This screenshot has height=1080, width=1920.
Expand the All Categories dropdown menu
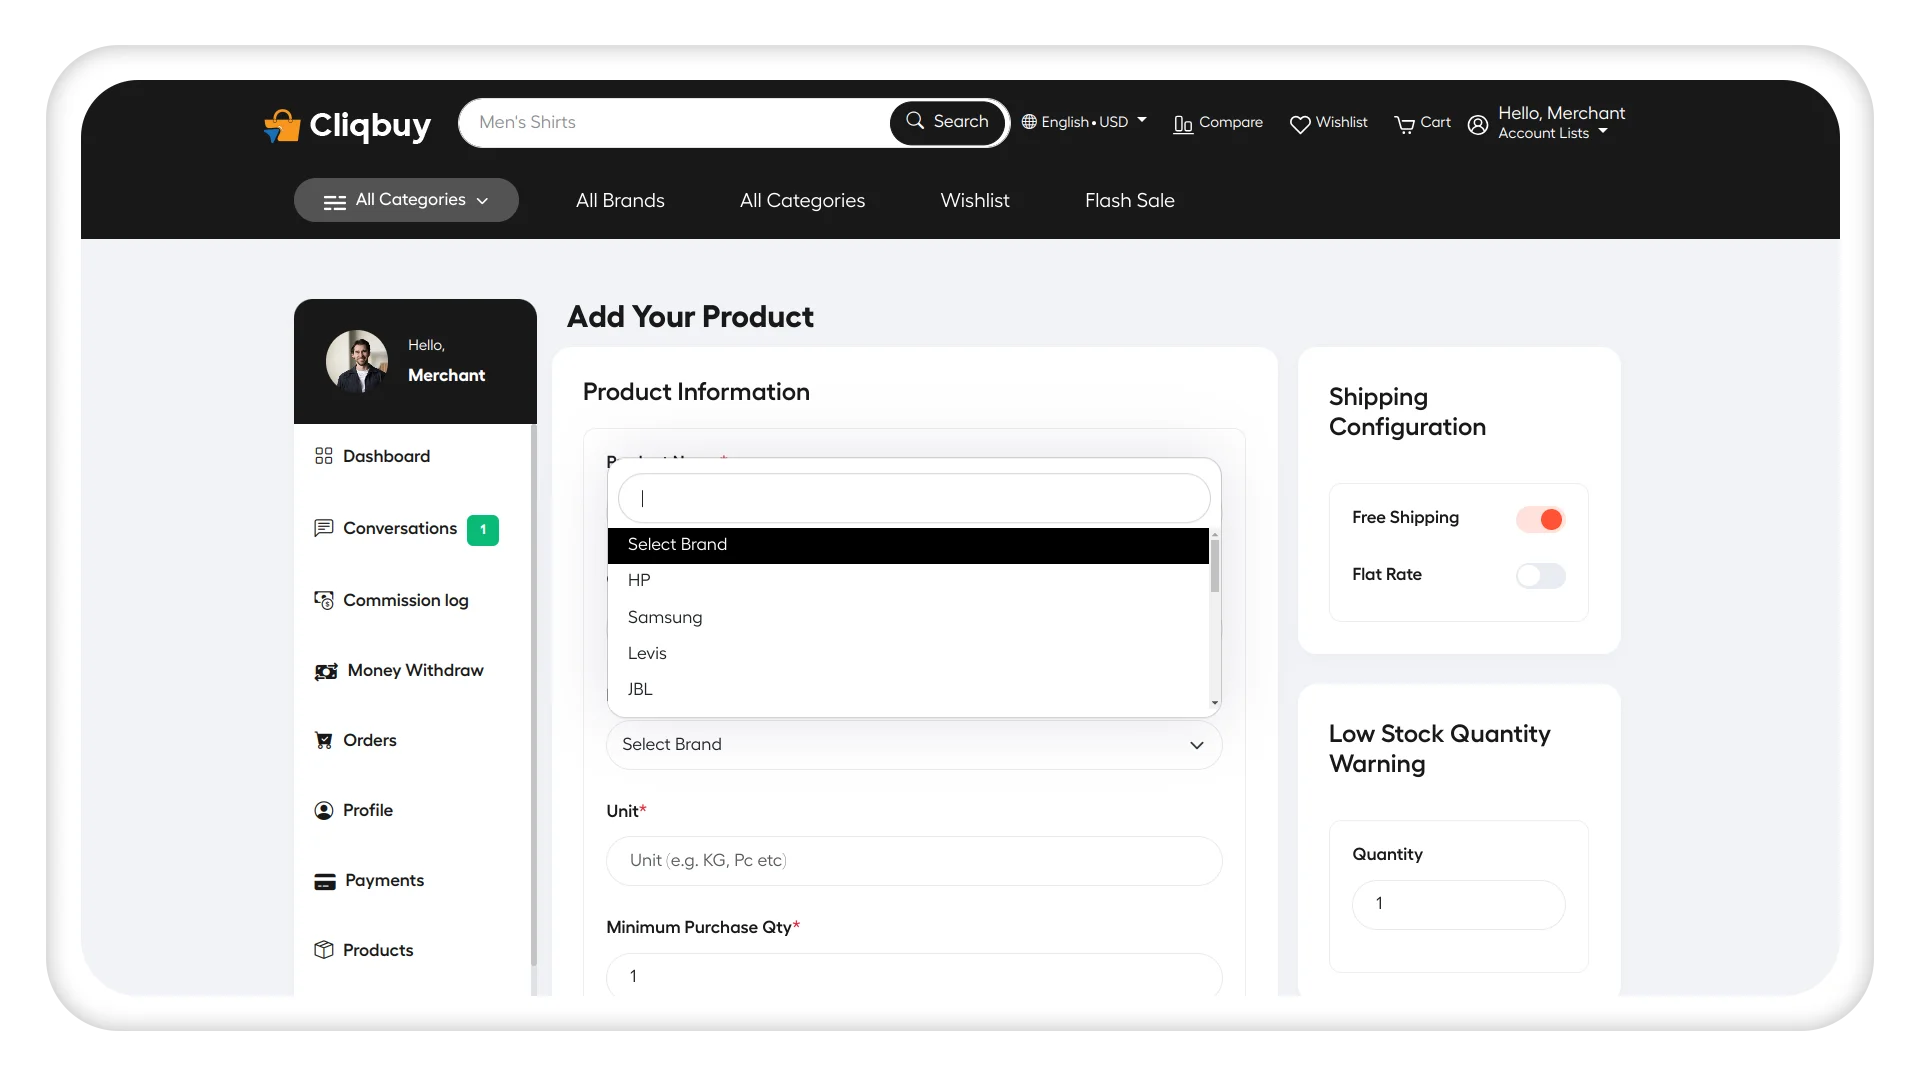point(406,199)
